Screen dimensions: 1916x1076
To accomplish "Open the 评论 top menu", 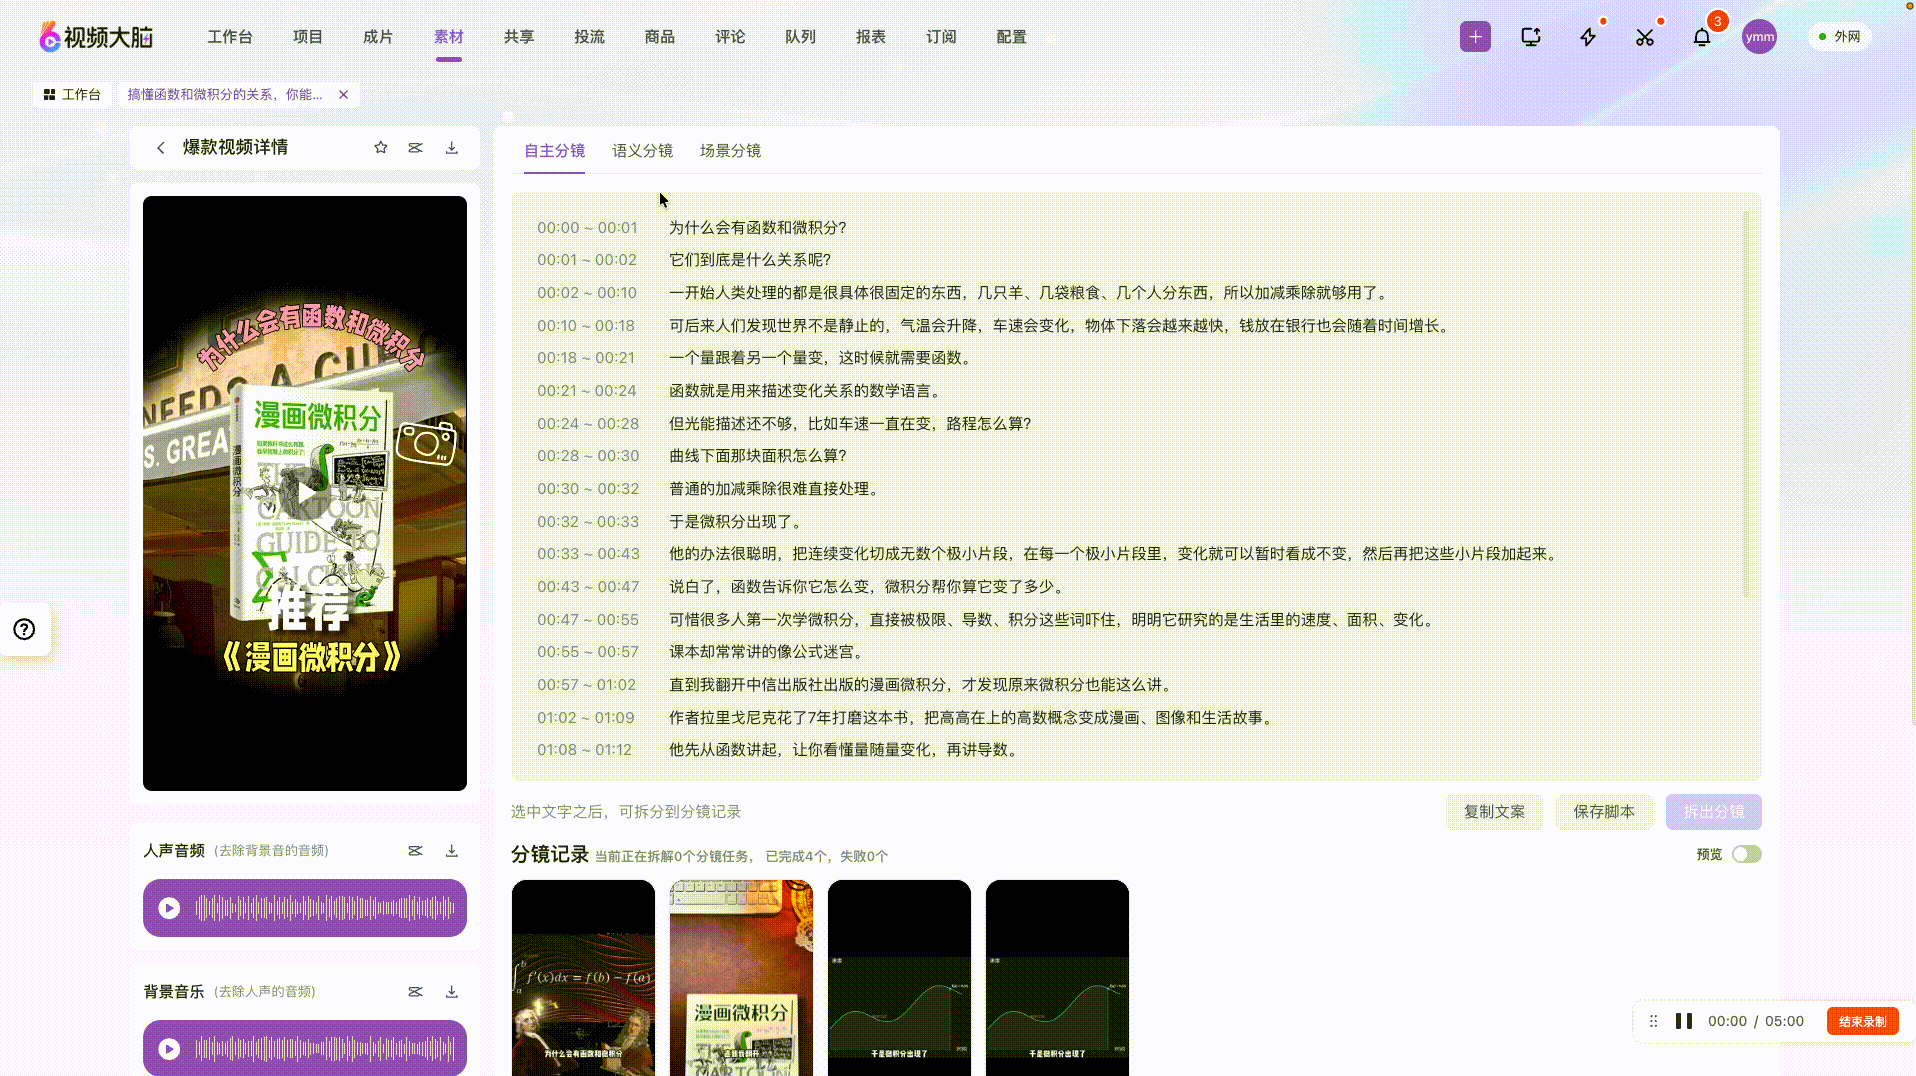I will coord(730,37).
